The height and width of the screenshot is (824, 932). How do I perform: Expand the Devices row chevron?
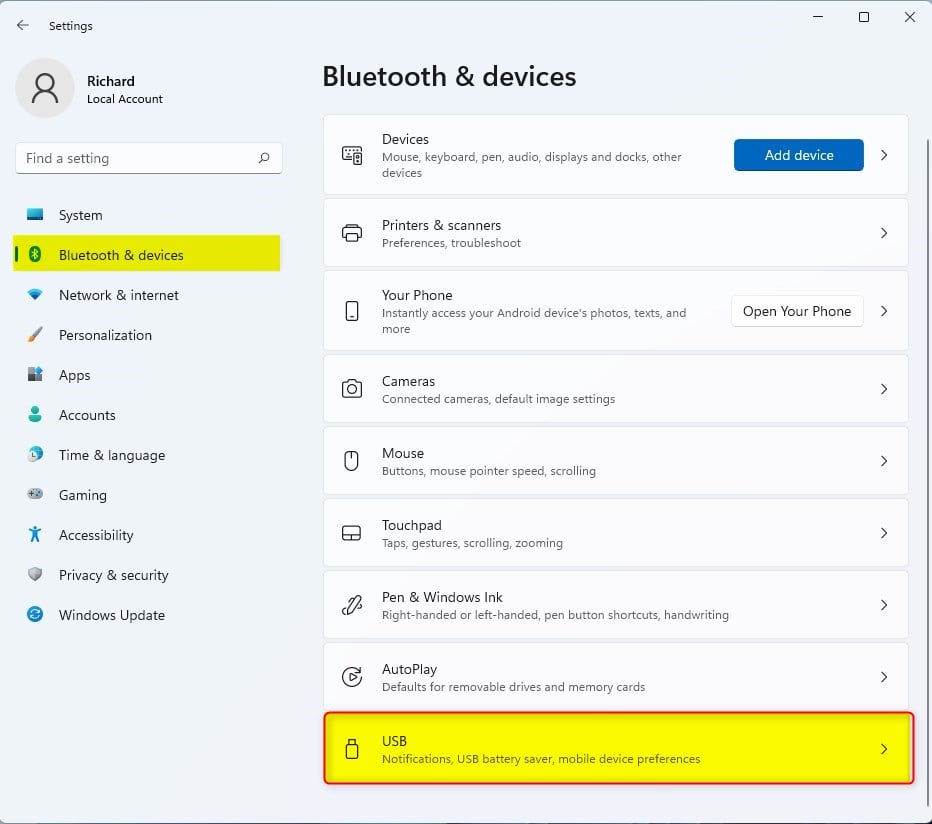click(x=884, y=155)
